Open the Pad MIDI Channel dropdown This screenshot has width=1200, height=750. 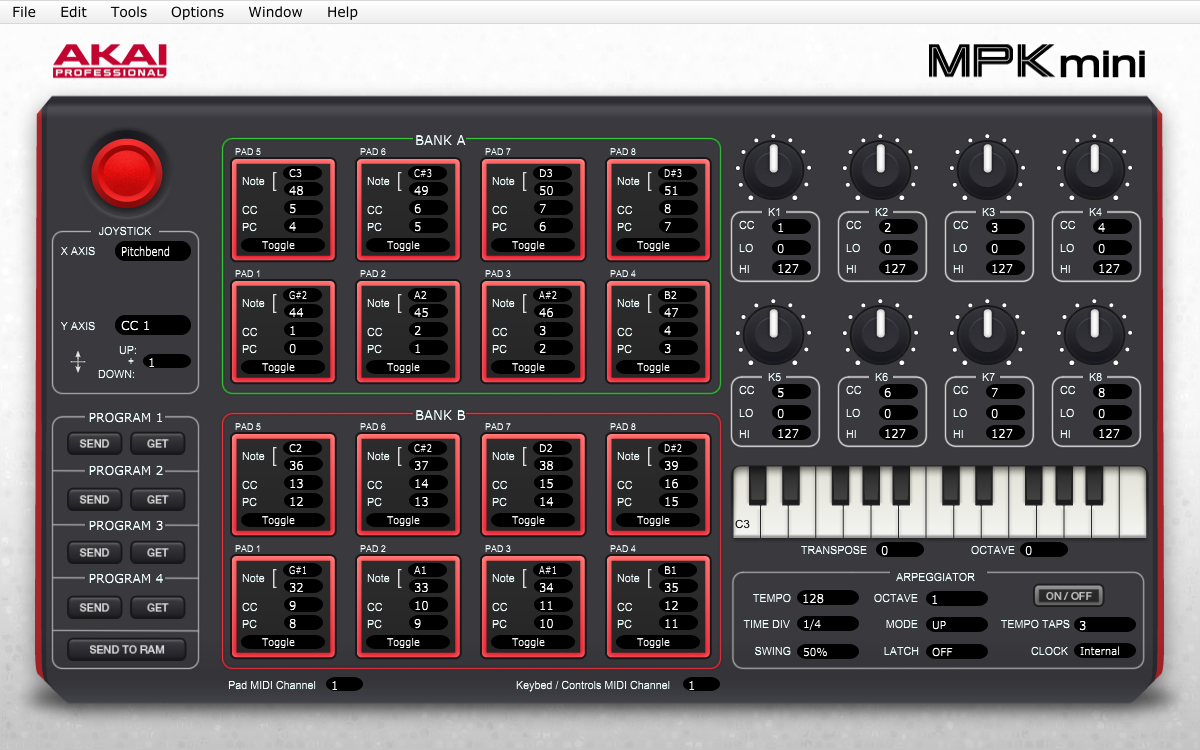pyautogui.click(x=345, y=685)
